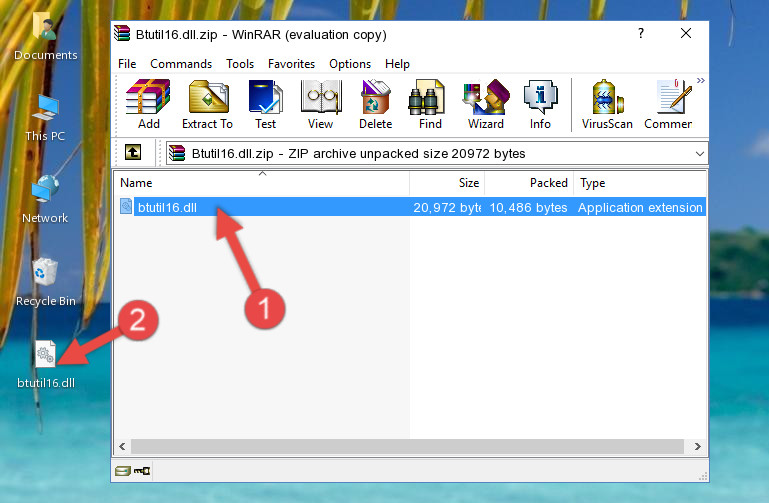Click the password key icon in status bar

coord(142,471)
